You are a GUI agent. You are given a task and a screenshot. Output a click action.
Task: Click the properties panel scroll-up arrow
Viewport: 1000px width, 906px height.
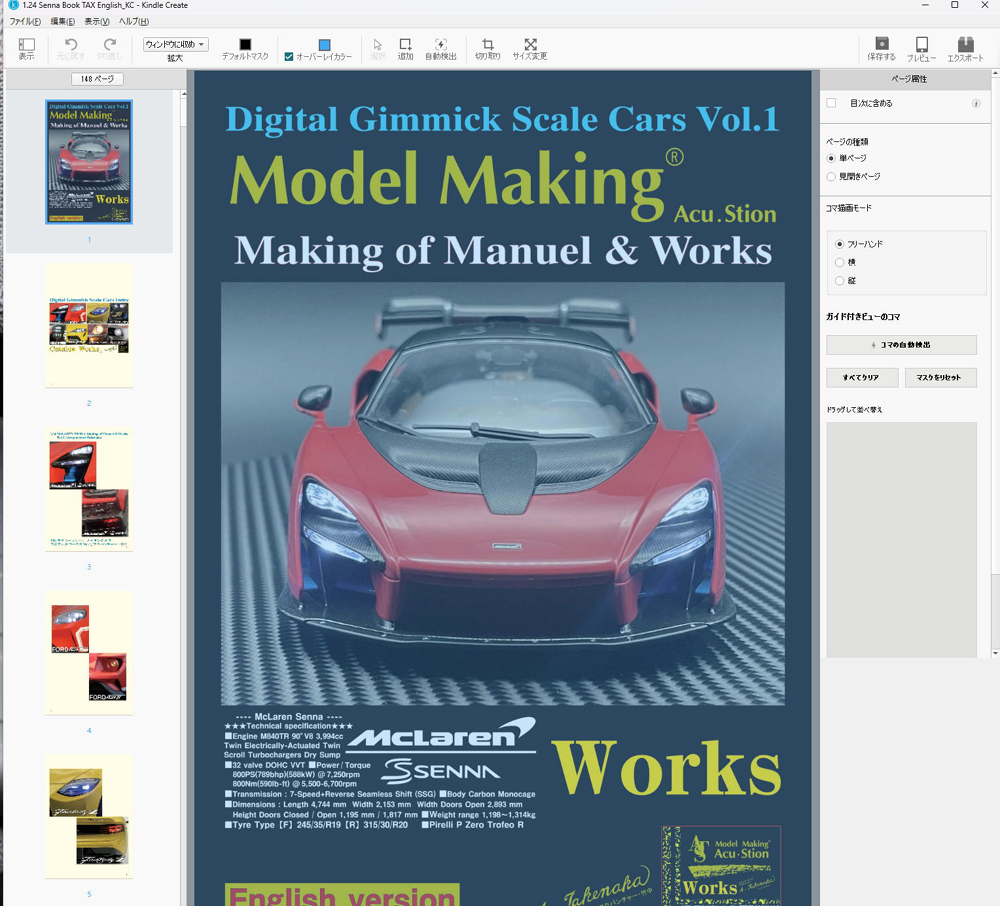996,74
